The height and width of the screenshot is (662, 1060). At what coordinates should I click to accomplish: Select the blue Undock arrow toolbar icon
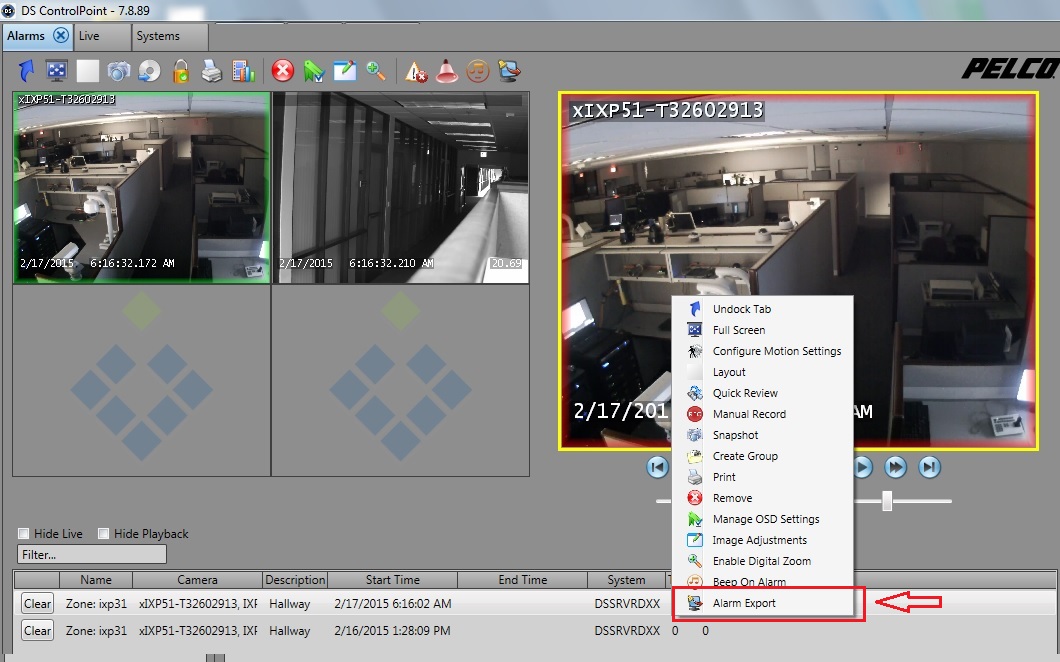(26, 70)
